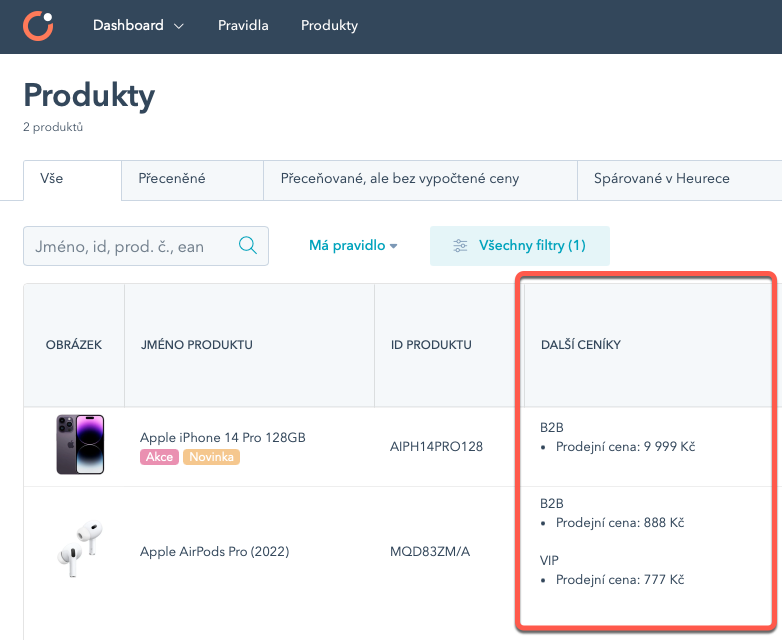The width and height of the screenshot is (782, 640).
Task: Switch to the Přeceněné tab
Action: tap(172, 179)
